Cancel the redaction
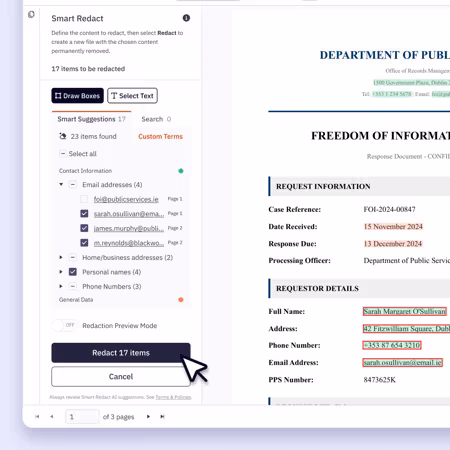450x450 pixels. pyautogui.click(x=121, y=377)
